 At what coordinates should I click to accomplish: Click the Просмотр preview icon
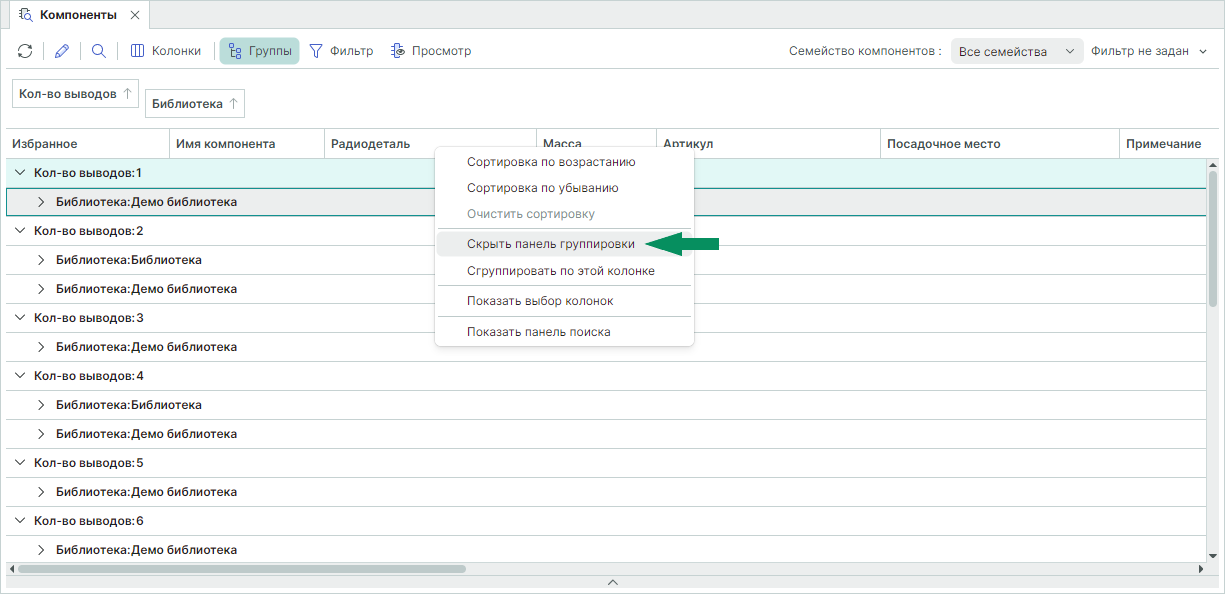coord(431,51)
